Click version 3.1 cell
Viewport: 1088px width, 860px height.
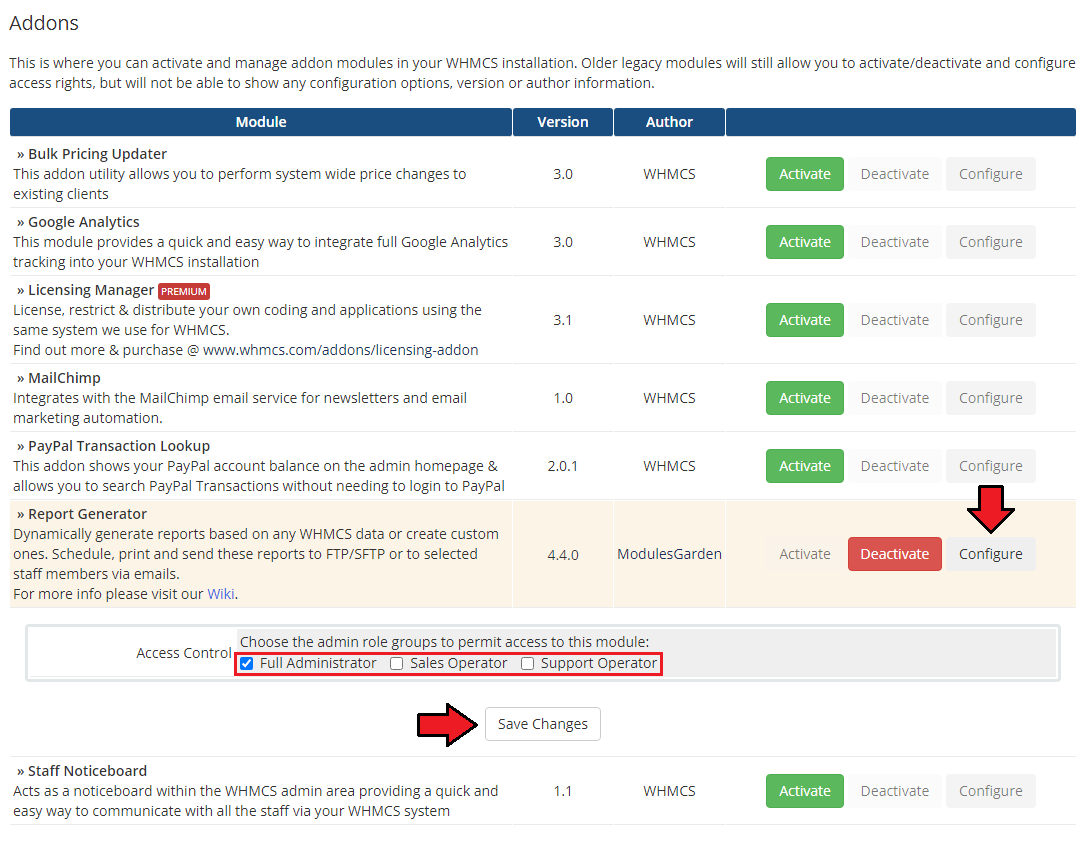coord(563,320)
